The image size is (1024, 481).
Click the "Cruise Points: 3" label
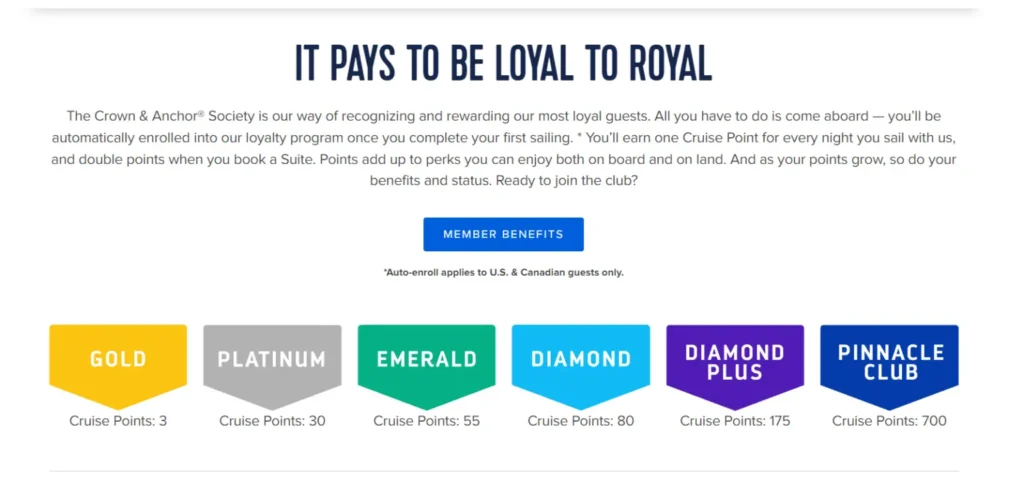(x=118, y=421)
